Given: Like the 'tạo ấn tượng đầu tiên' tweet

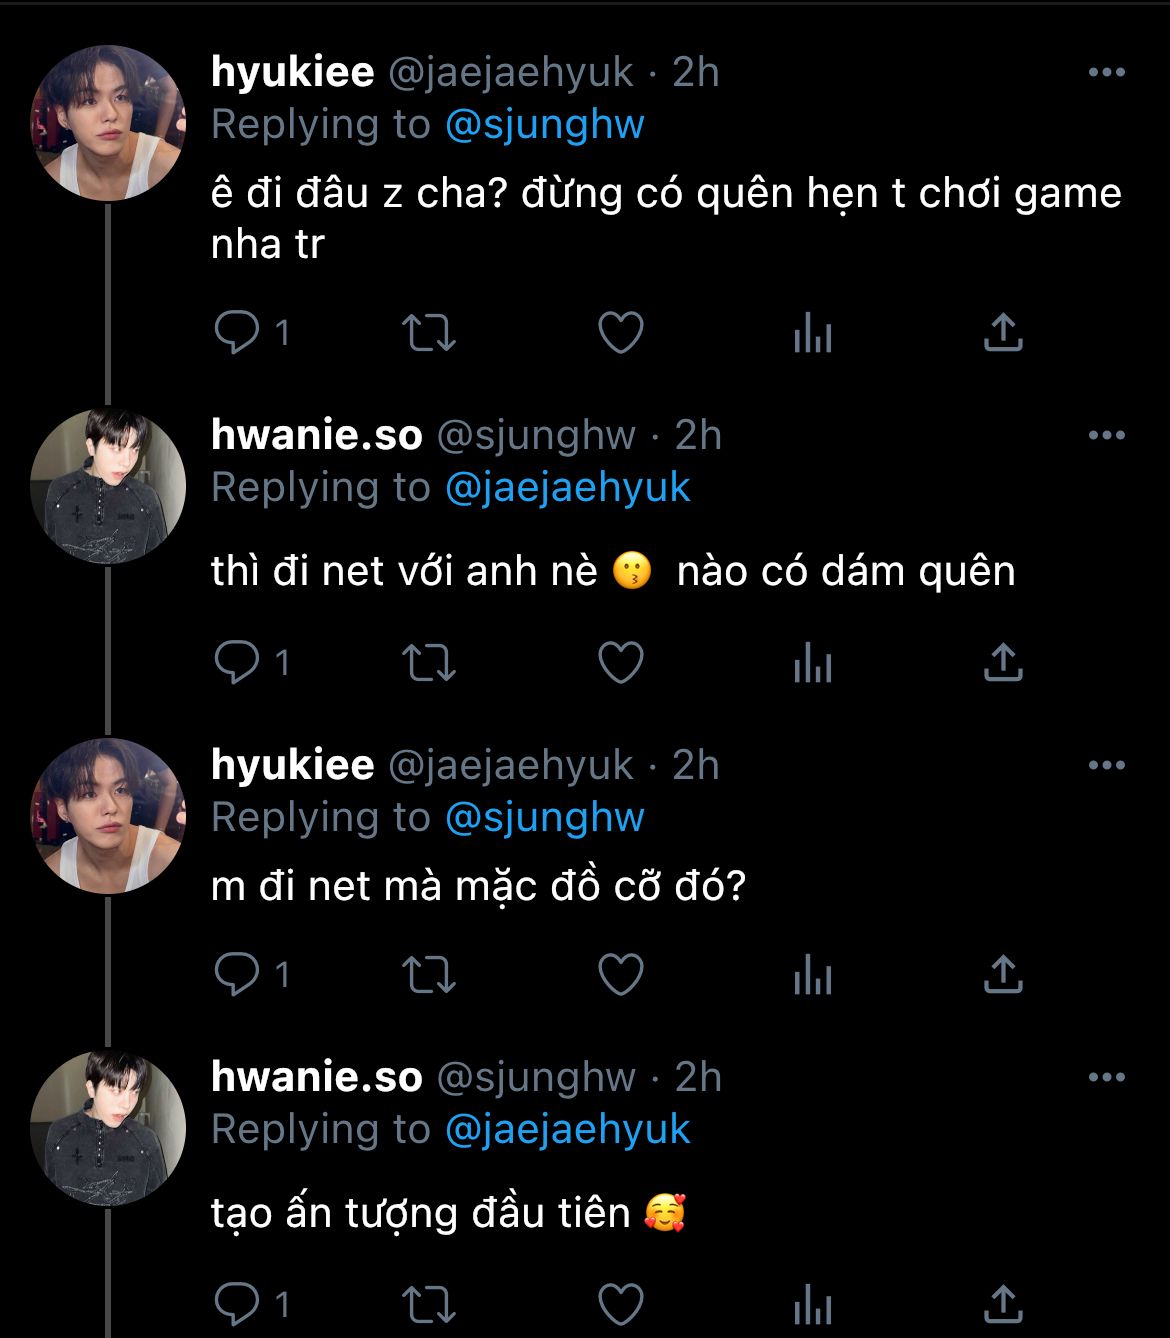Looking at the screenshot, I should coord(620,1303).
